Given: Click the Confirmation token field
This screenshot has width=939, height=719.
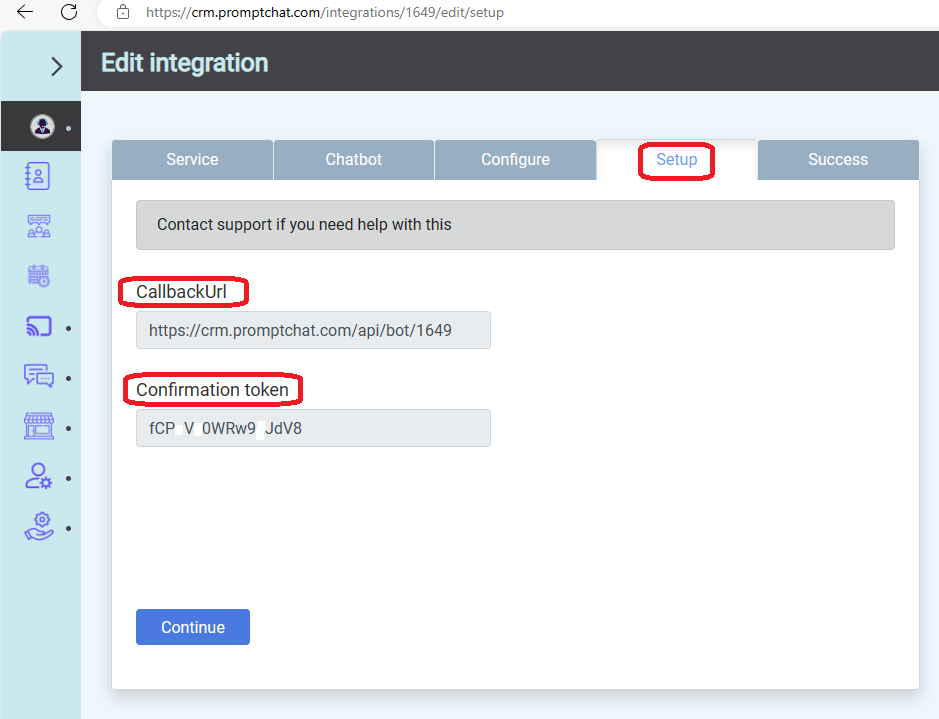Looking at the screenshot, I should pyautogui.click(x=313, y=428).
